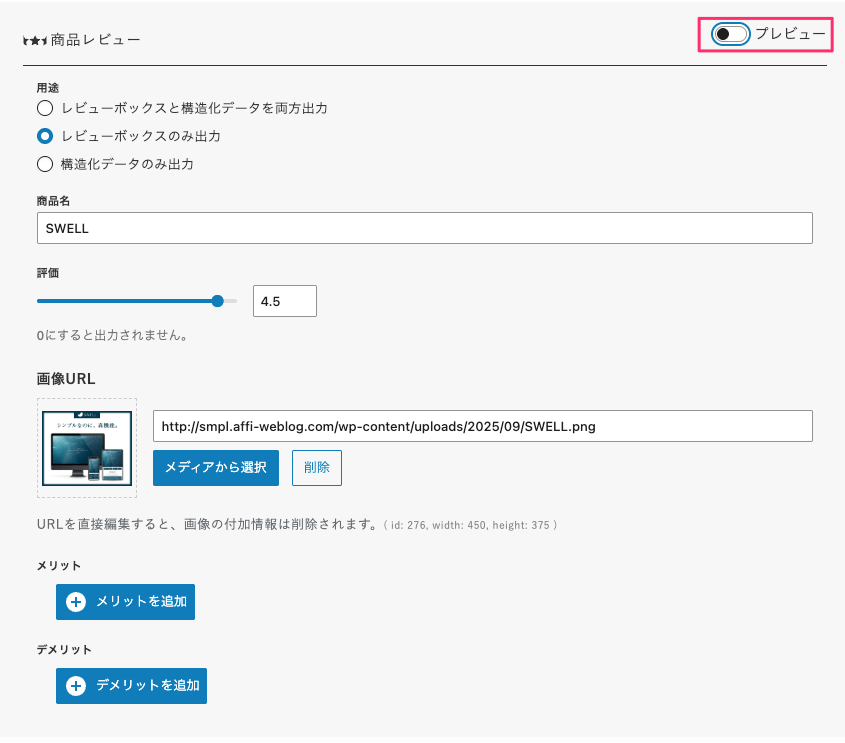Click inside the rating value box showing 4.5

click(x=284, y=300)
